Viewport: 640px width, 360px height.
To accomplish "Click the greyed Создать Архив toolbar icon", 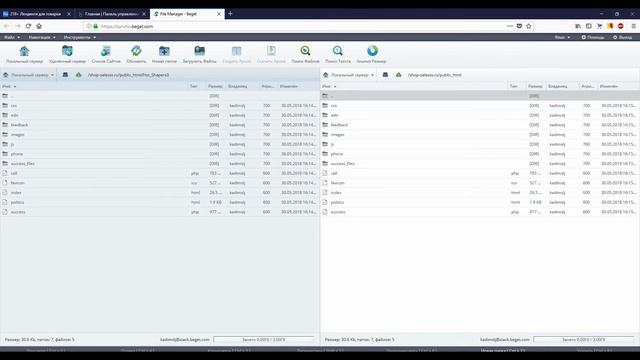I will pos(237,54).
